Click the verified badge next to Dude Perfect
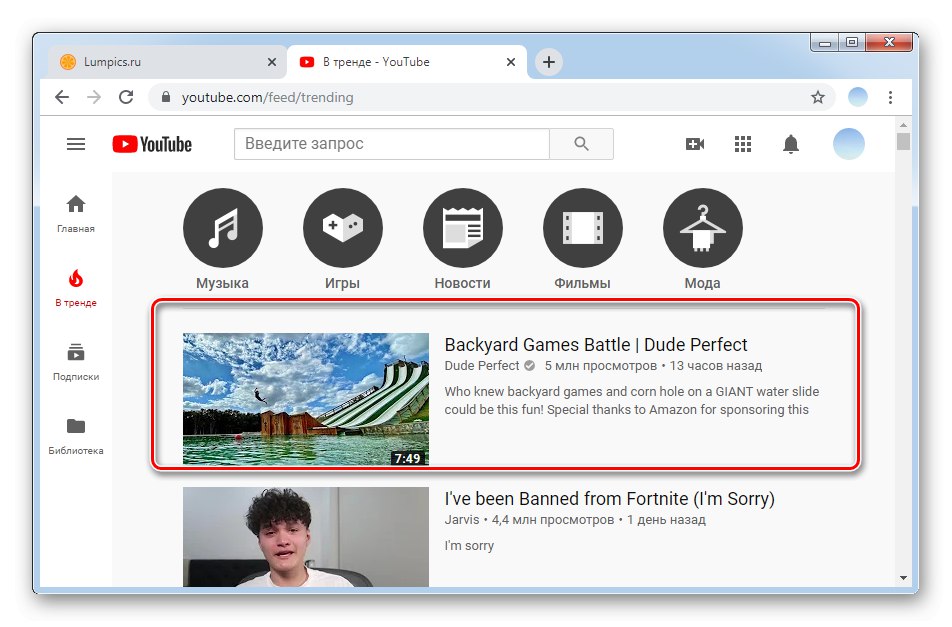This screenshot has height=627, width=952. pos(529,365)
